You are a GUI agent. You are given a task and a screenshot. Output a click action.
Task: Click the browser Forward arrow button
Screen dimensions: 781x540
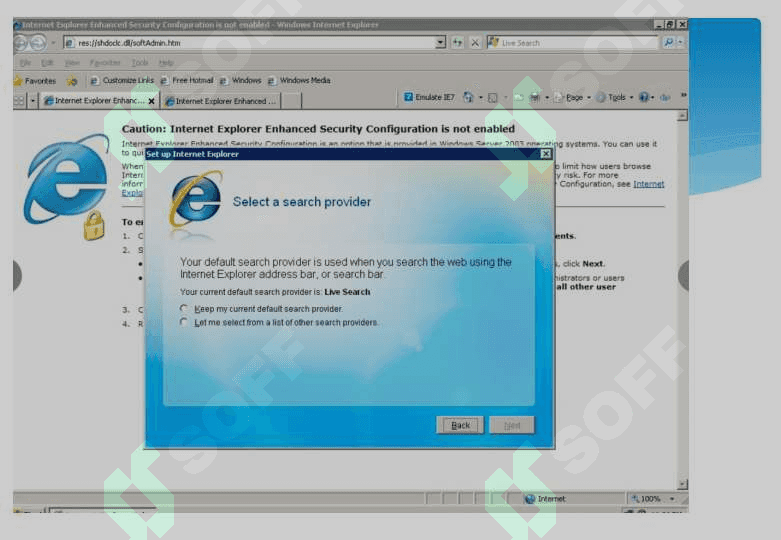[x=38, y=43]
